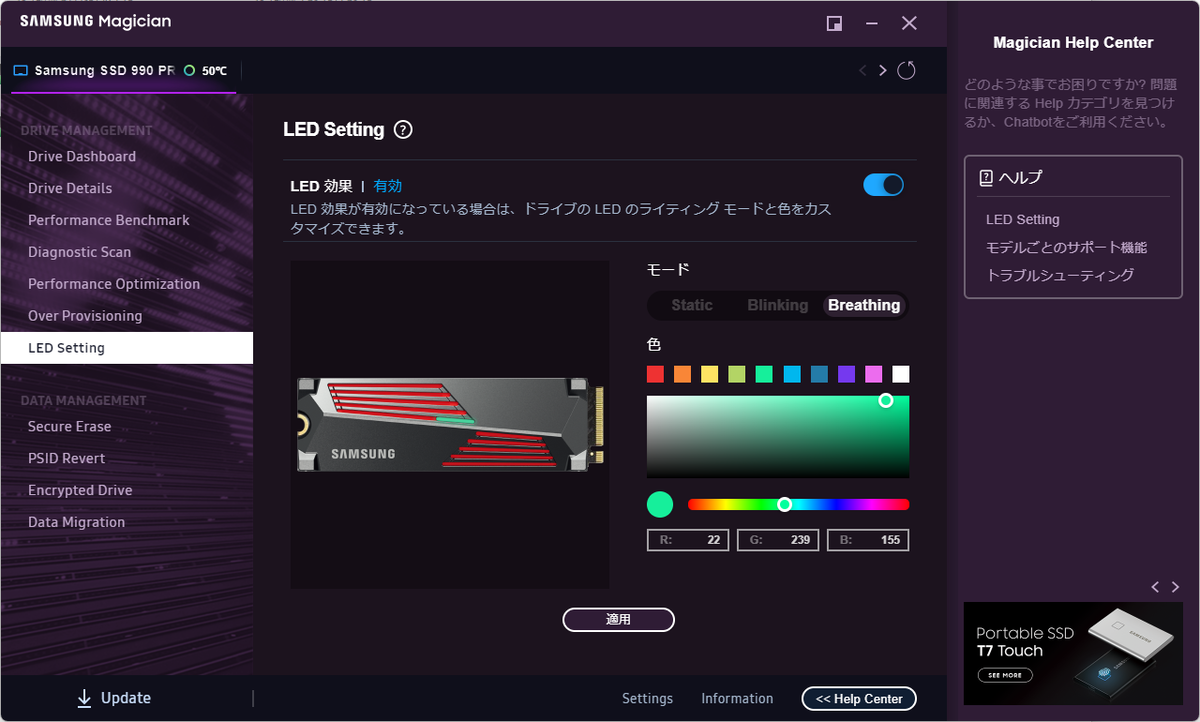The height and width of the screenshot is (722, 1200).
Task: Click the Portable SSD T7 Touch banner
Action: click(1073, 654)
